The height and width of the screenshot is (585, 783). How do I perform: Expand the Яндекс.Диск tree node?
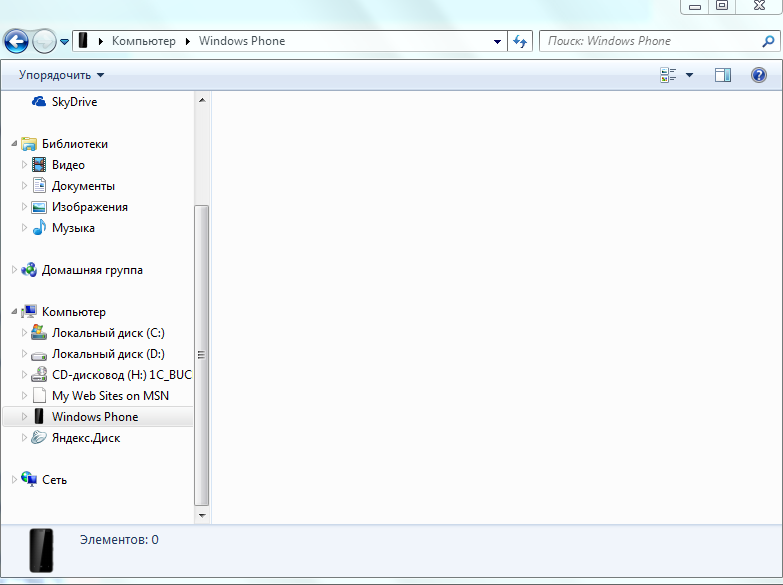coord(24,438)
